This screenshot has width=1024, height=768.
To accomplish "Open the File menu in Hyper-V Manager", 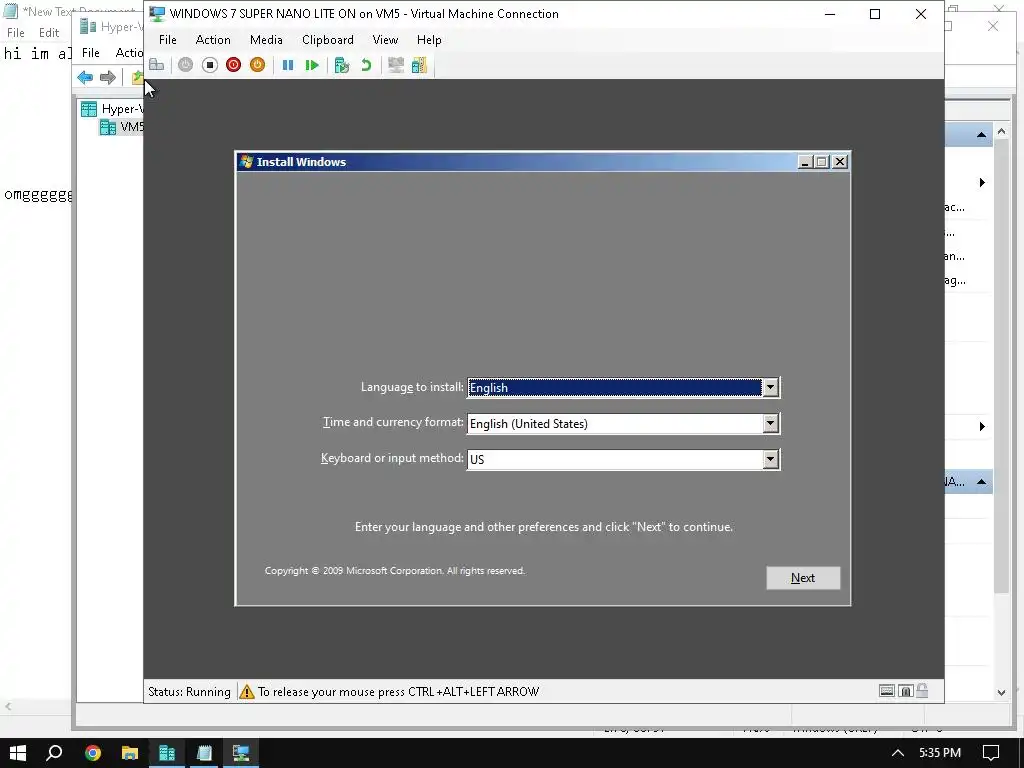I will coord(91,53).
